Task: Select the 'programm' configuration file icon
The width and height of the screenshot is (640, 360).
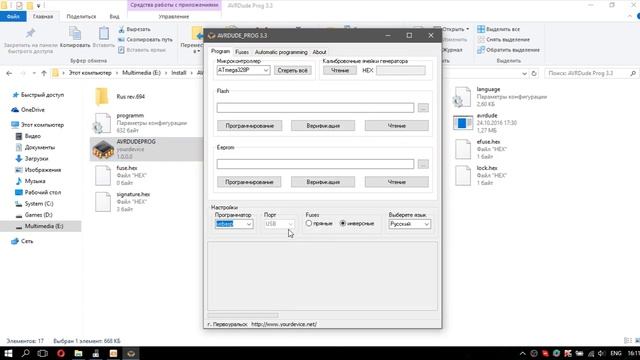Action: 102,123
